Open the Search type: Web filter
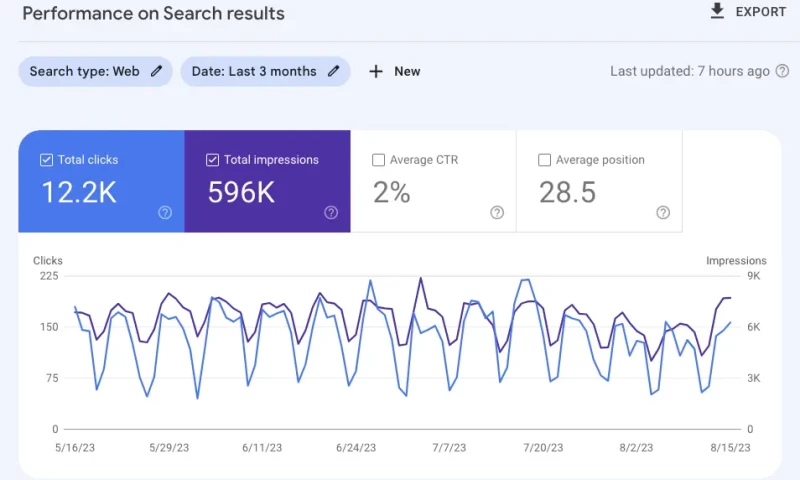 point(85,71)
